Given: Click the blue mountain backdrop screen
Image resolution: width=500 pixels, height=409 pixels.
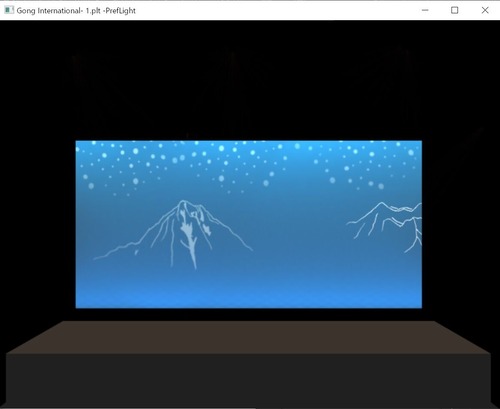Looking at the screenshot, I should point(249,224).
